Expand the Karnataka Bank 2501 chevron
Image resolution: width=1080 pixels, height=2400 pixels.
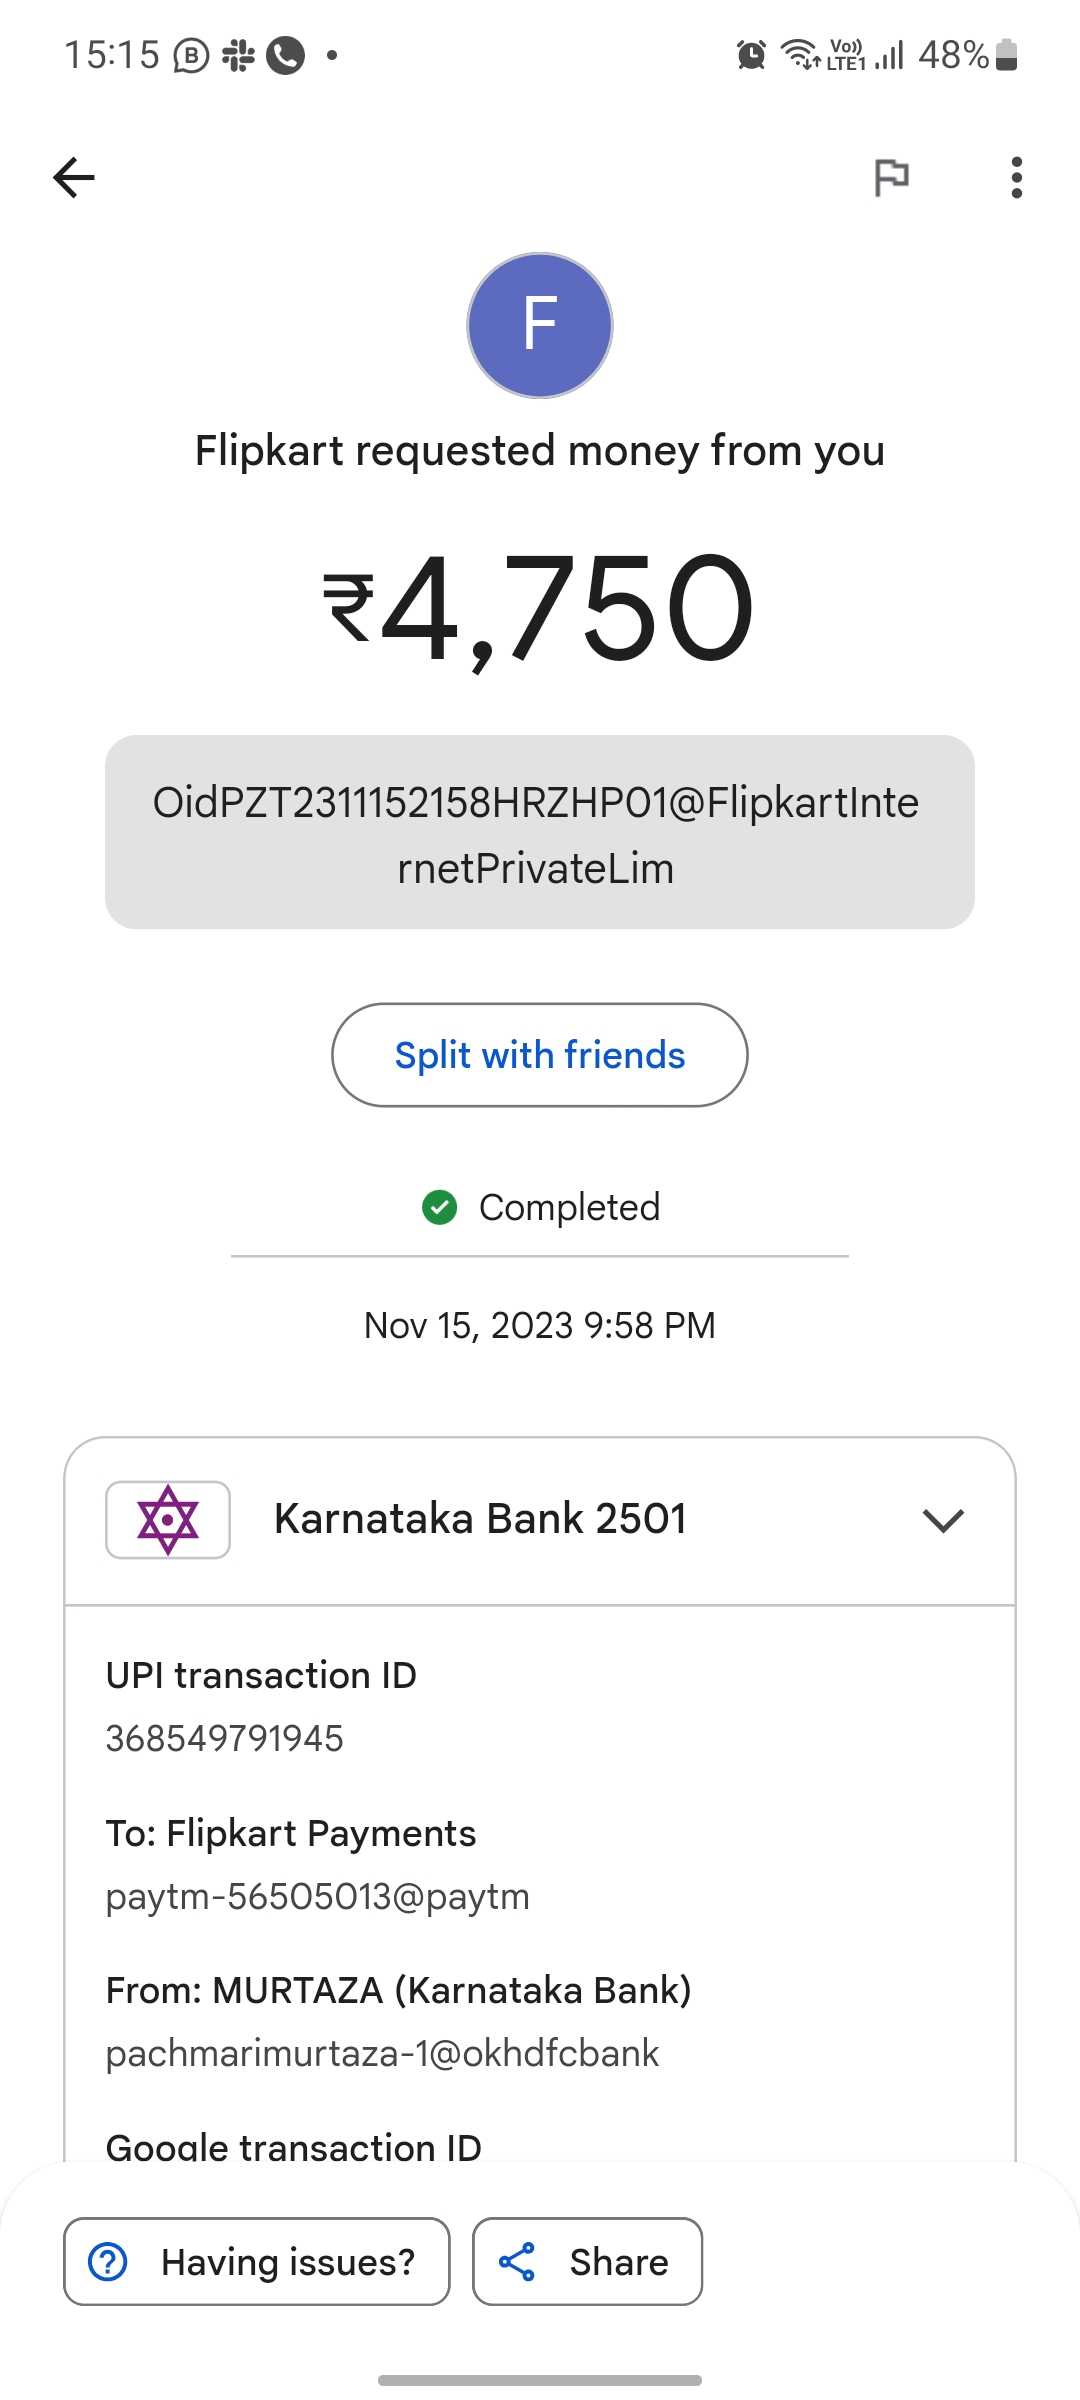943,1520
